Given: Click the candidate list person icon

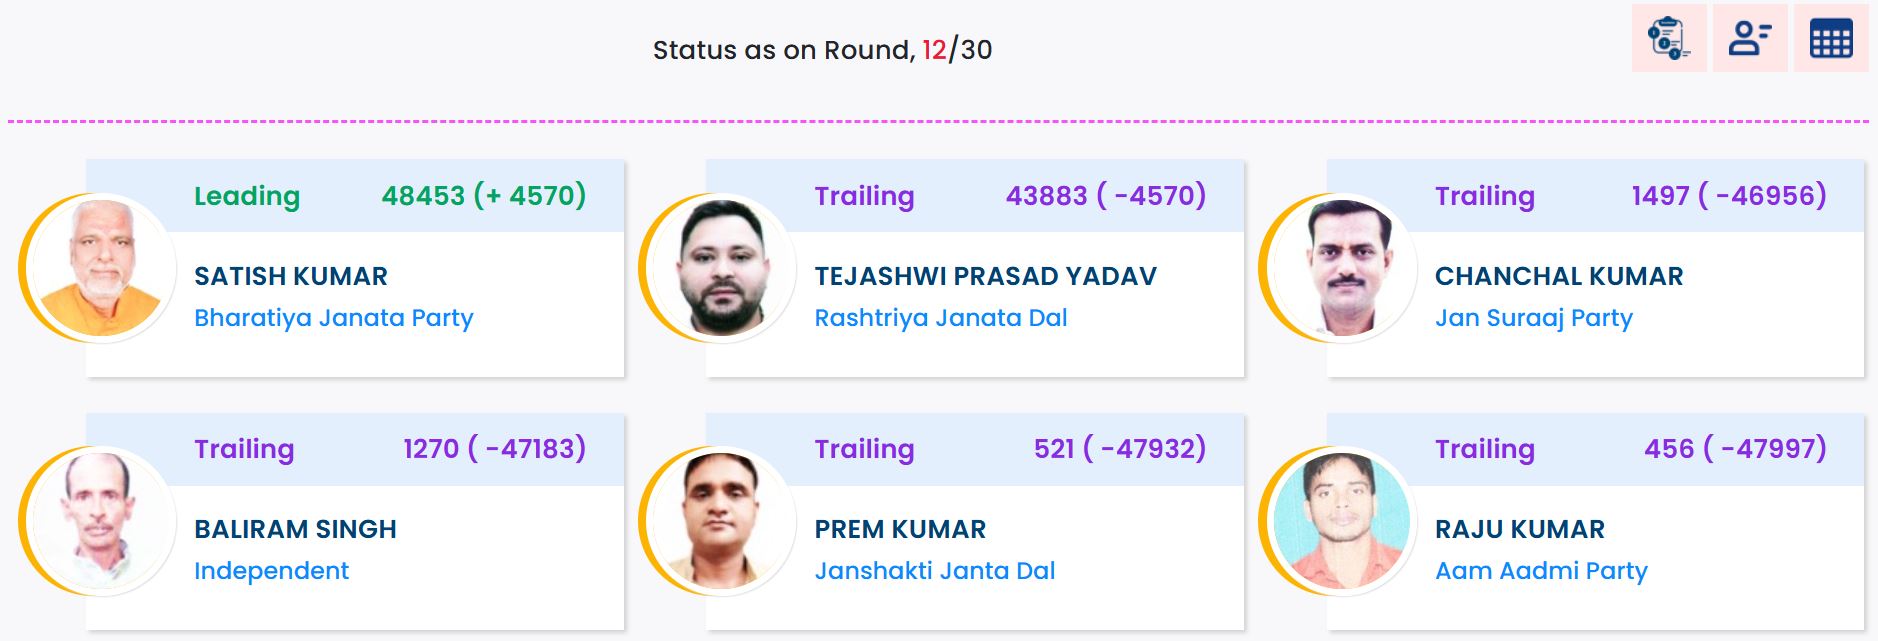Looking at the screenshot, I should click(1749, 39).
